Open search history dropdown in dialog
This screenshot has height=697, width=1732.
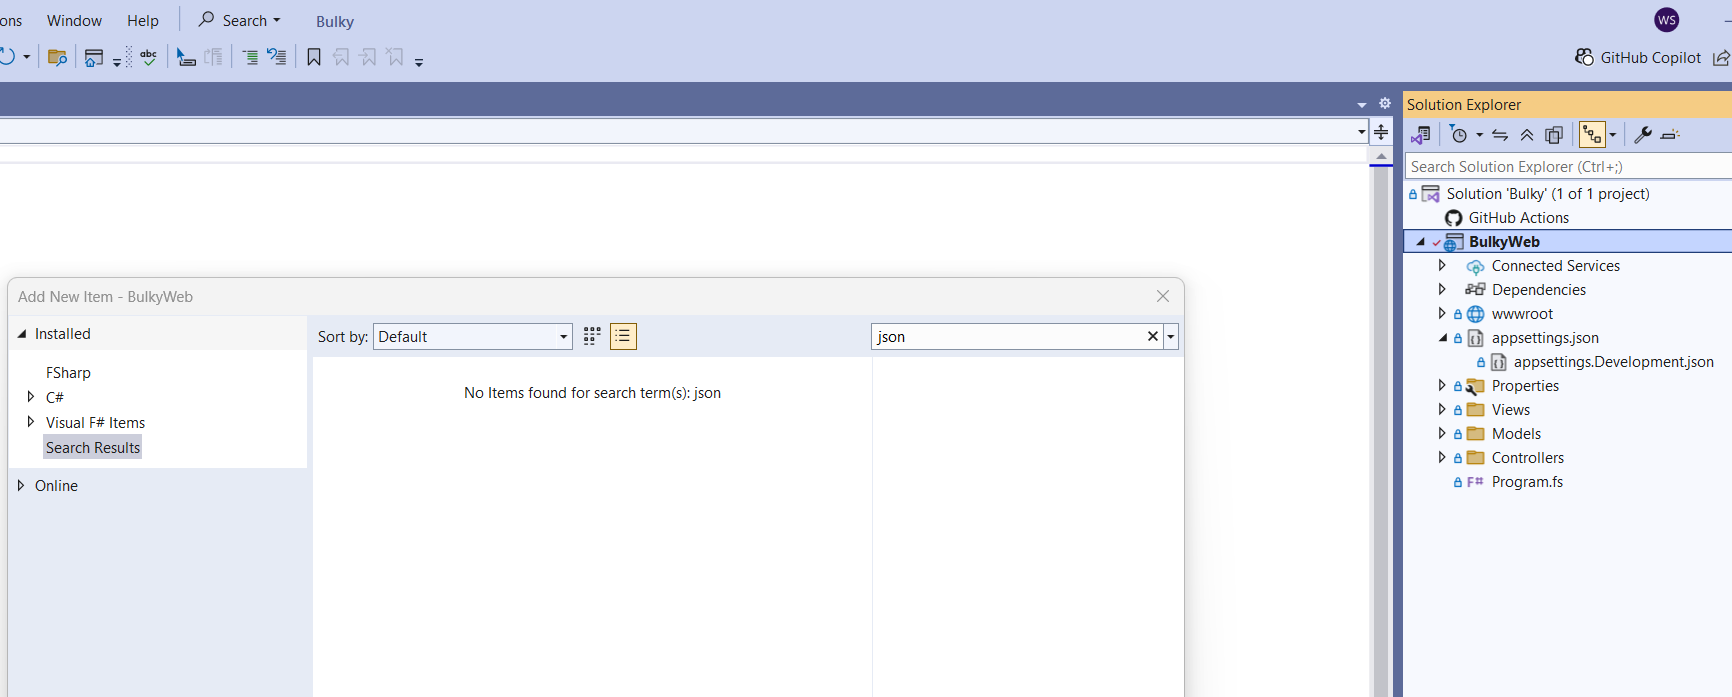click(x=1171, y=337)
